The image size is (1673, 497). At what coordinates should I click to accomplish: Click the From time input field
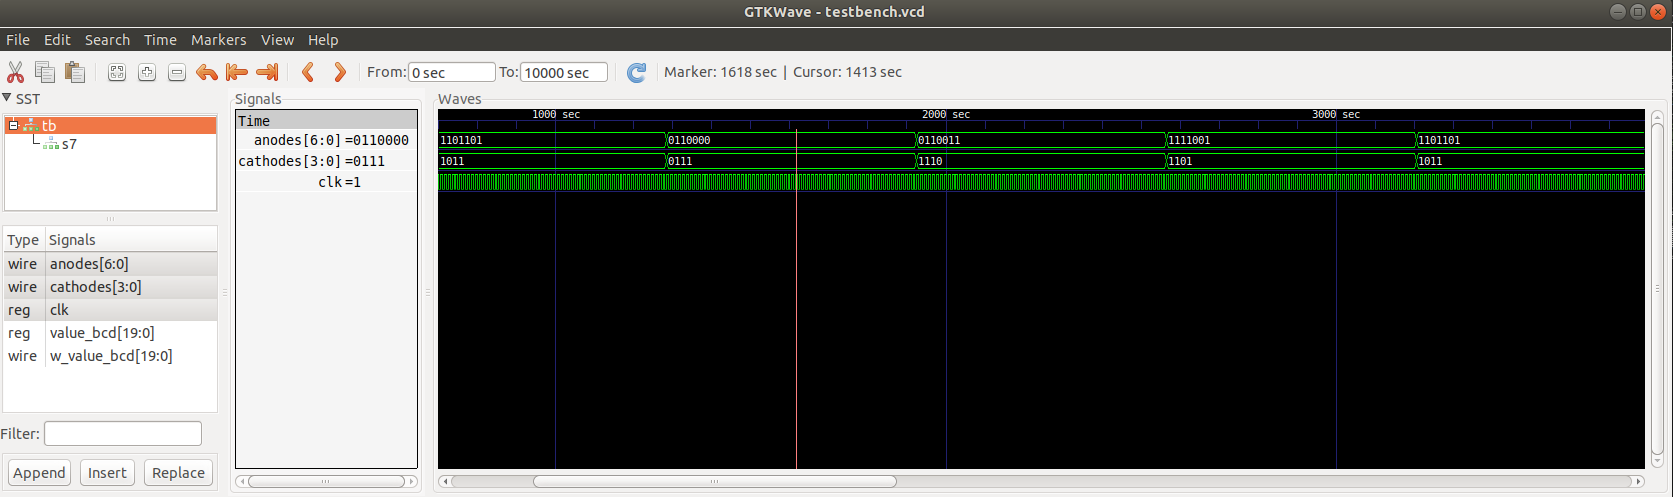pos(452,72)
